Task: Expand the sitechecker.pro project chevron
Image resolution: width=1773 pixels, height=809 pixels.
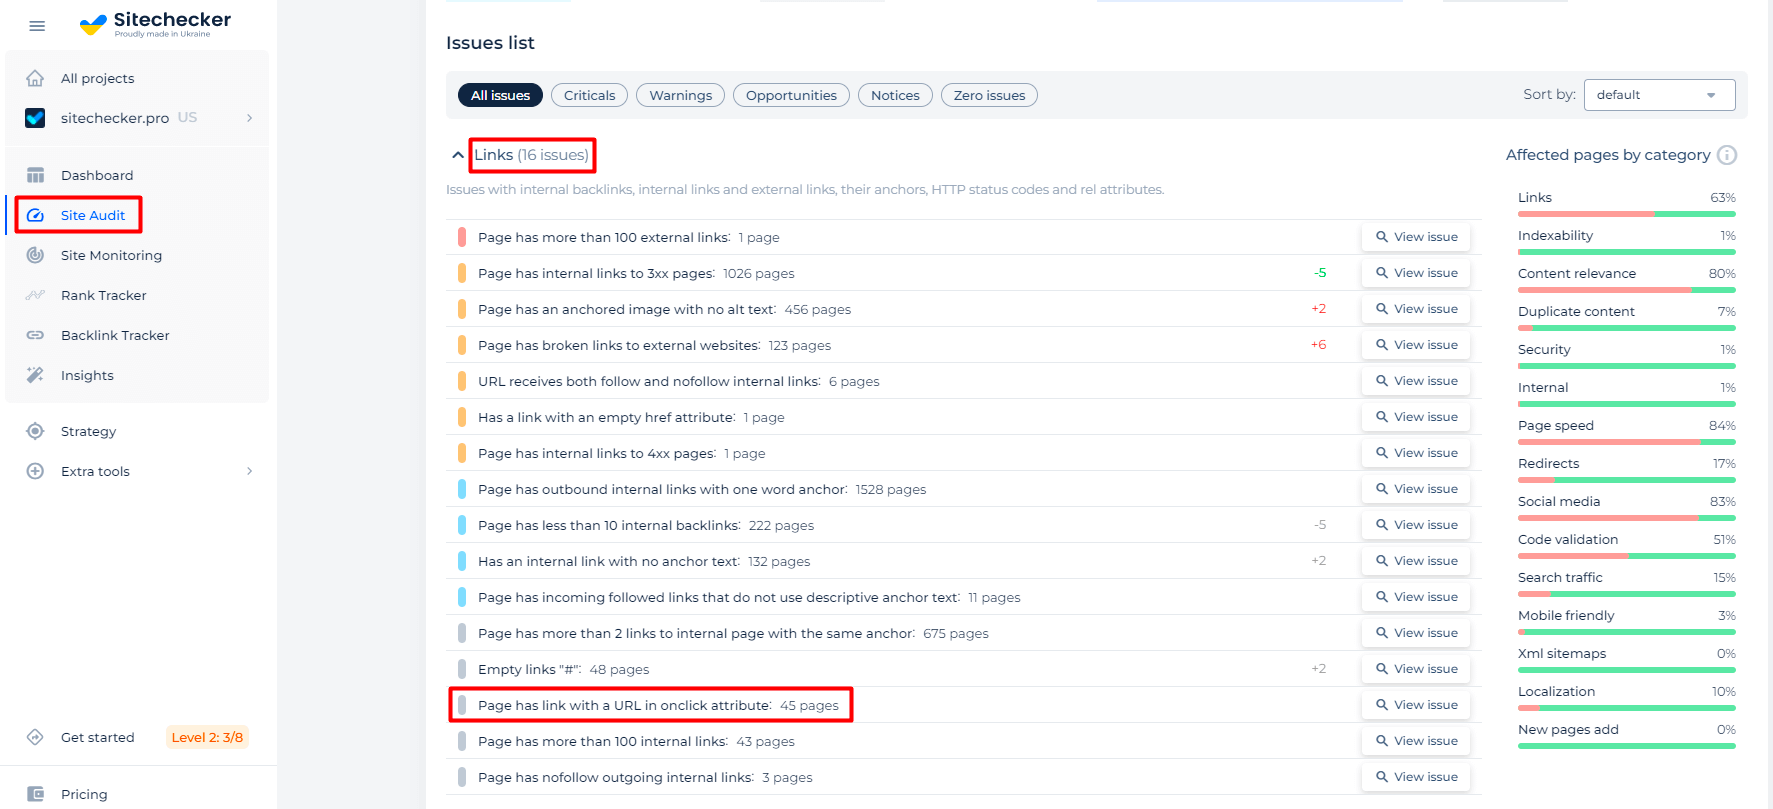Action: 249,118
